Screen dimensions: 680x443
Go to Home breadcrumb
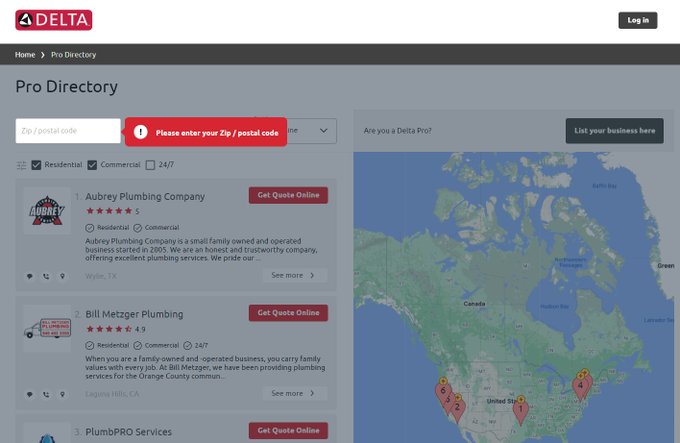[25, 55]
